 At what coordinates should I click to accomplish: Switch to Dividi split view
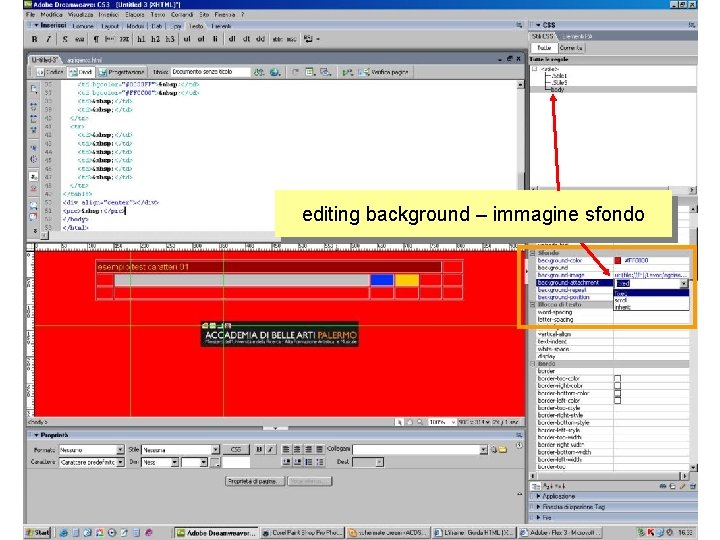(x=81, y=72)
